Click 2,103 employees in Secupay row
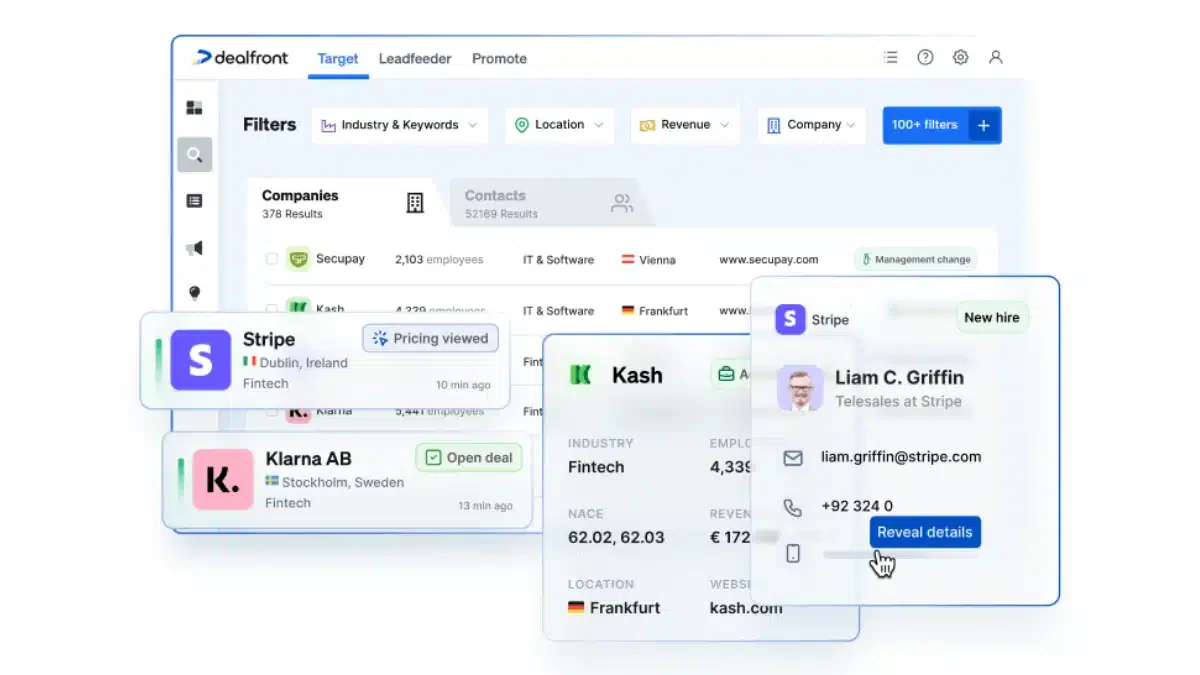 click(x=439, y=259)
